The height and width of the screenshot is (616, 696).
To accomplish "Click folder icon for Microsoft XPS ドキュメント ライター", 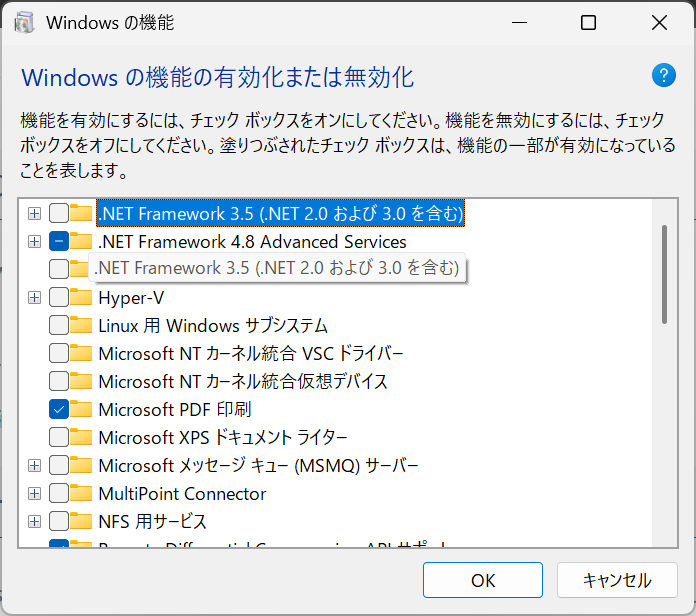I will tap(81, 438).
